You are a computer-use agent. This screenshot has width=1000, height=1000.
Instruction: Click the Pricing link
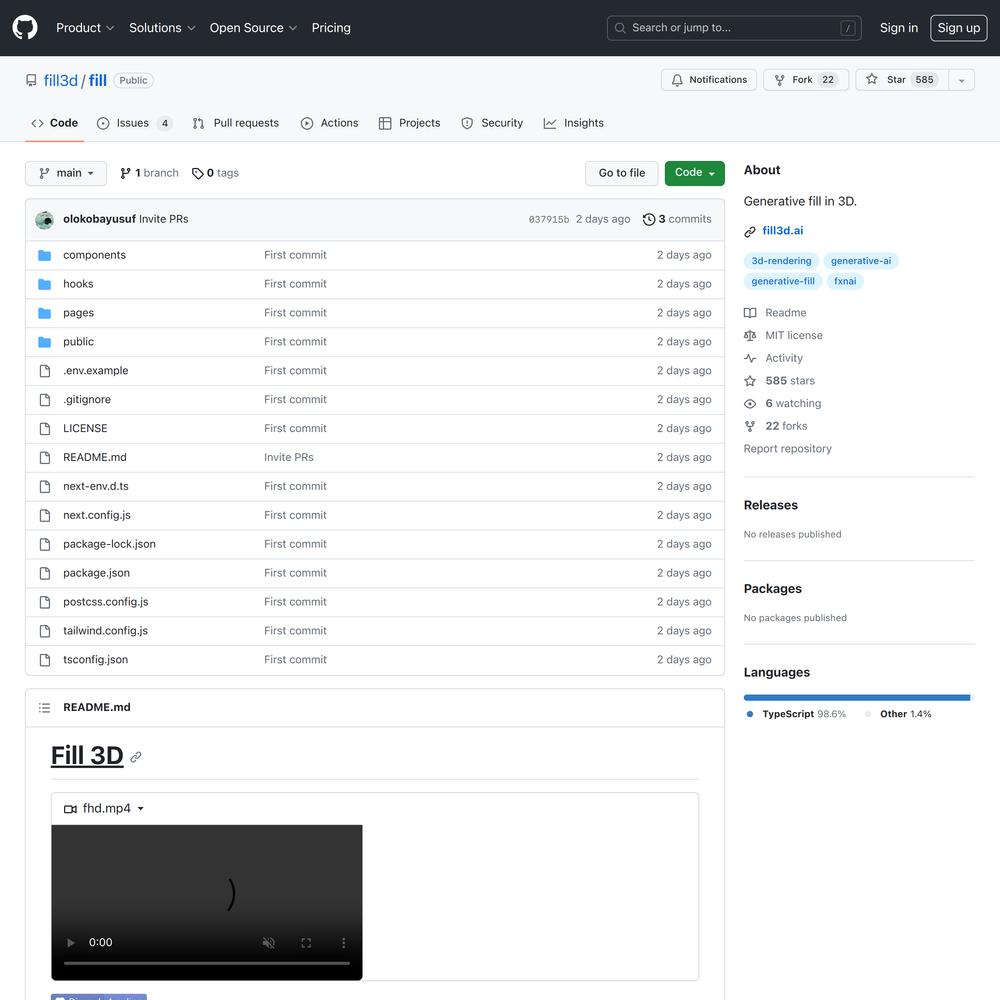[x=331, y=28]
